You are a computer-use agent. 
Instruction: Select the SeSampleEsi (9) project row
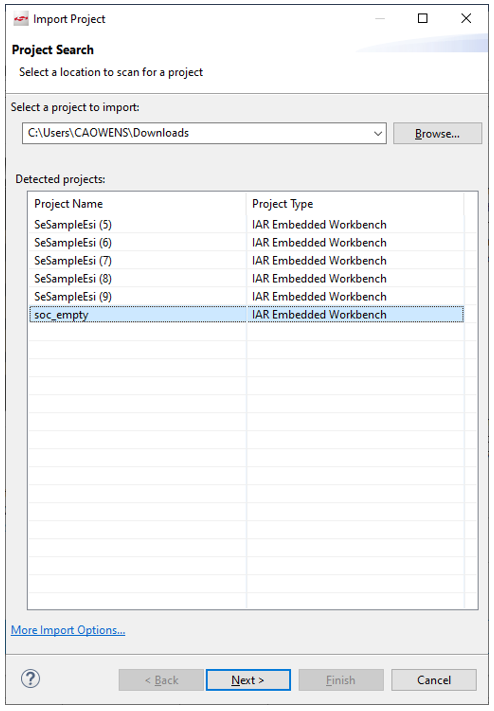click(x=246, y=297)
